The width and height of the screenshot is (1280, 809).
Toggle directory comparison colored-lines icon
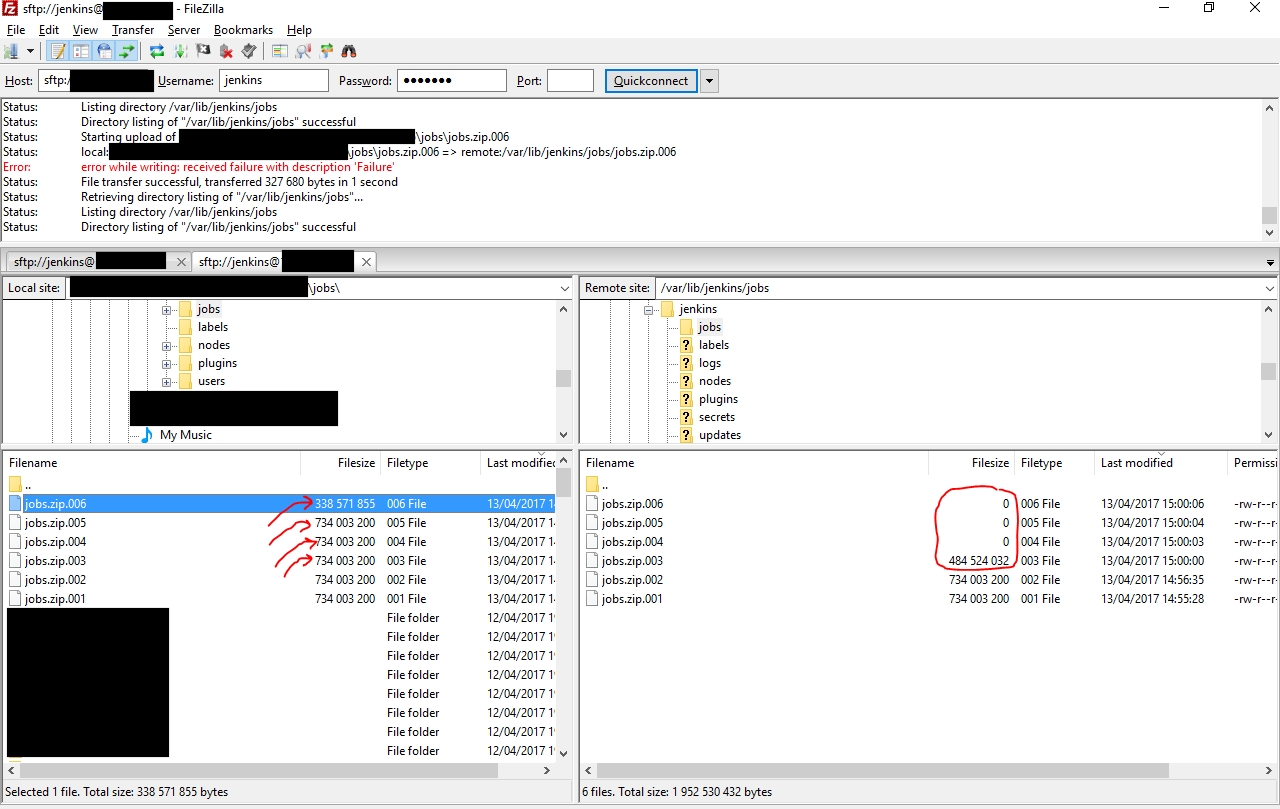(280, 51)
